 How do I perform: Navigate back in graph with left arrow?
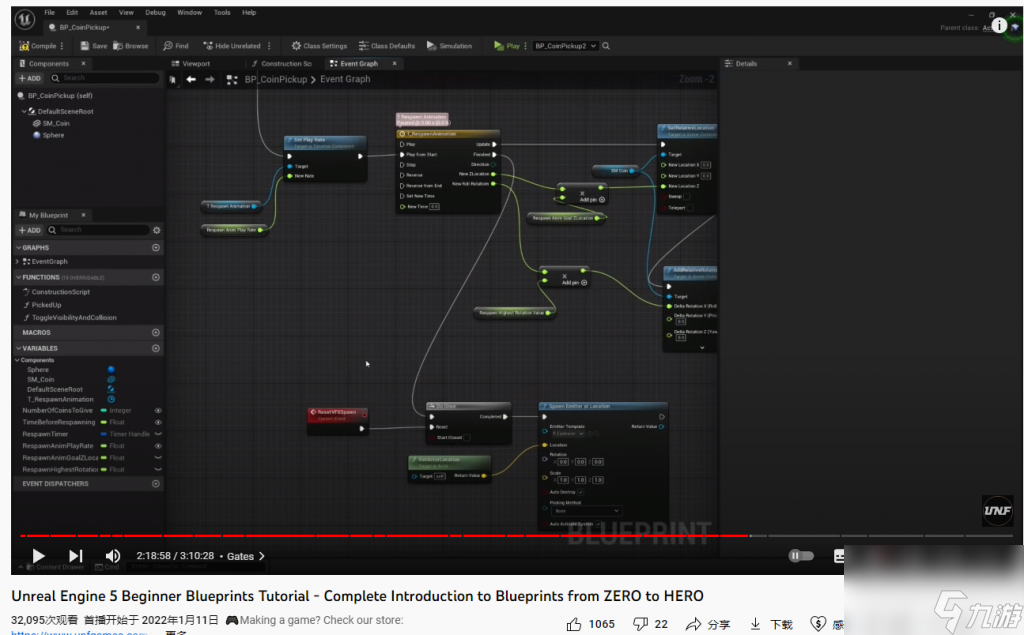191,79
